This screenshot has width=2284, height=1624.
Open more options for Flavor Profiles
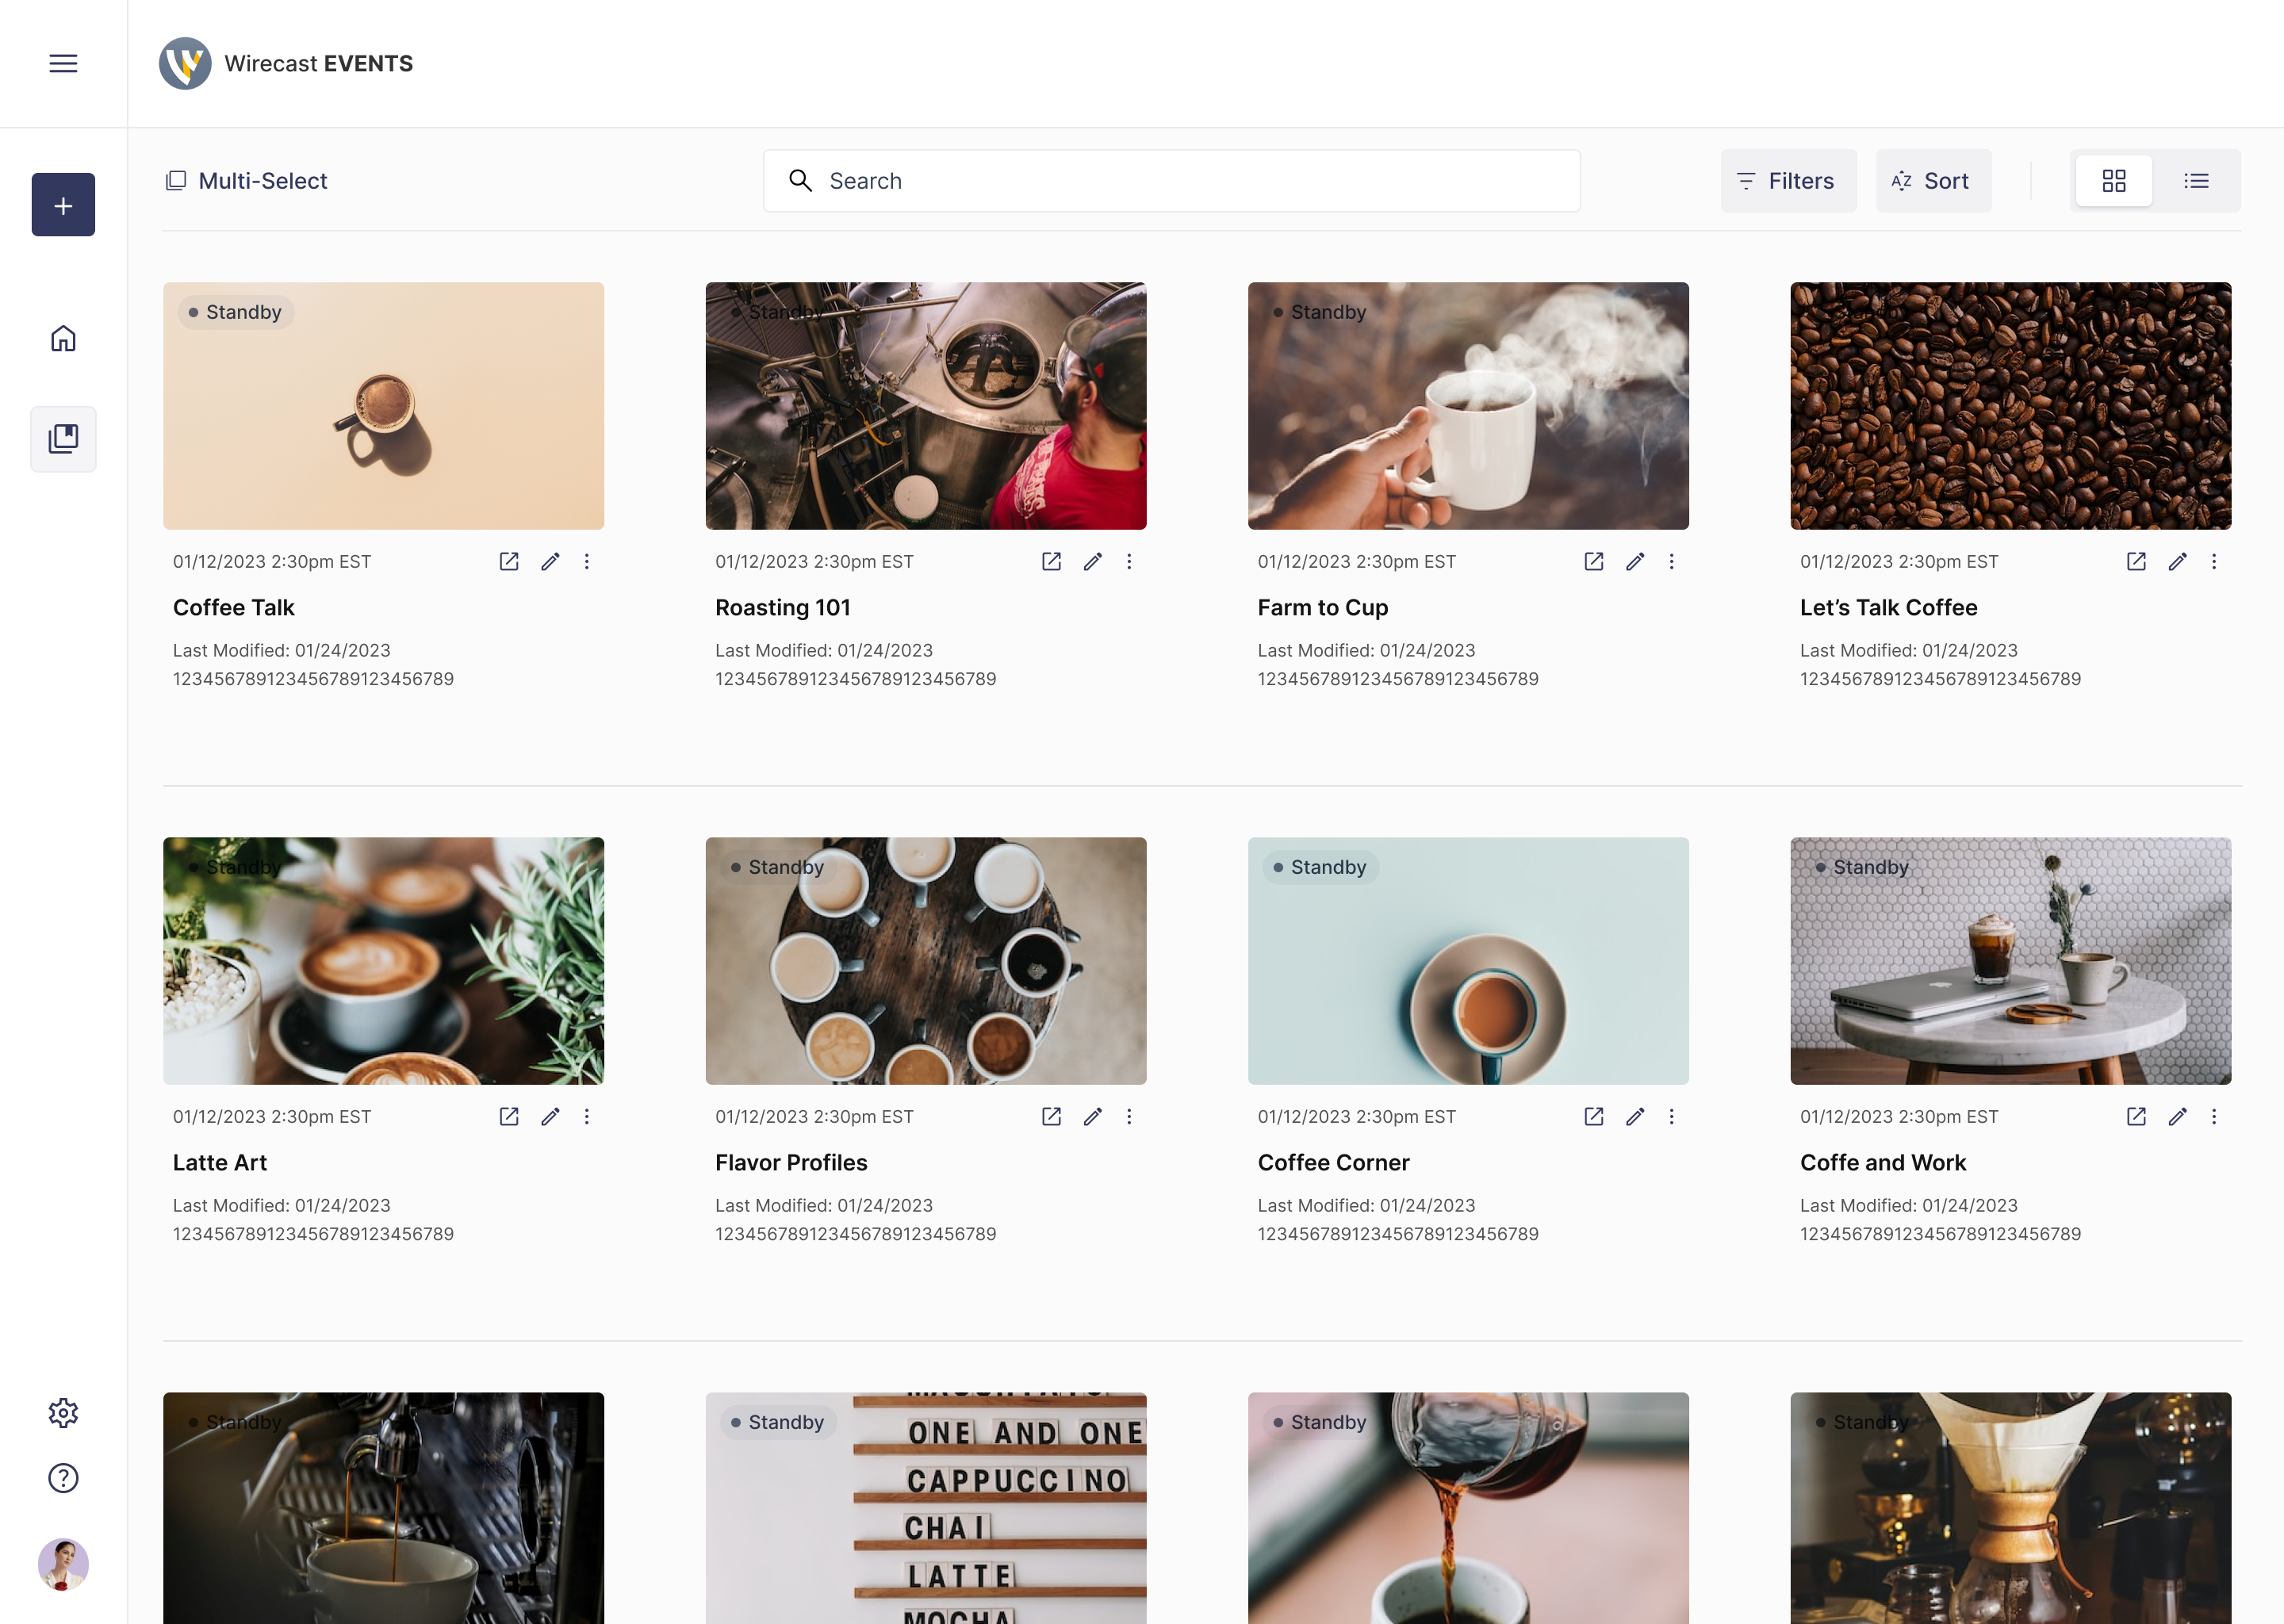pyautogui.click(x=1129, y=1116)
